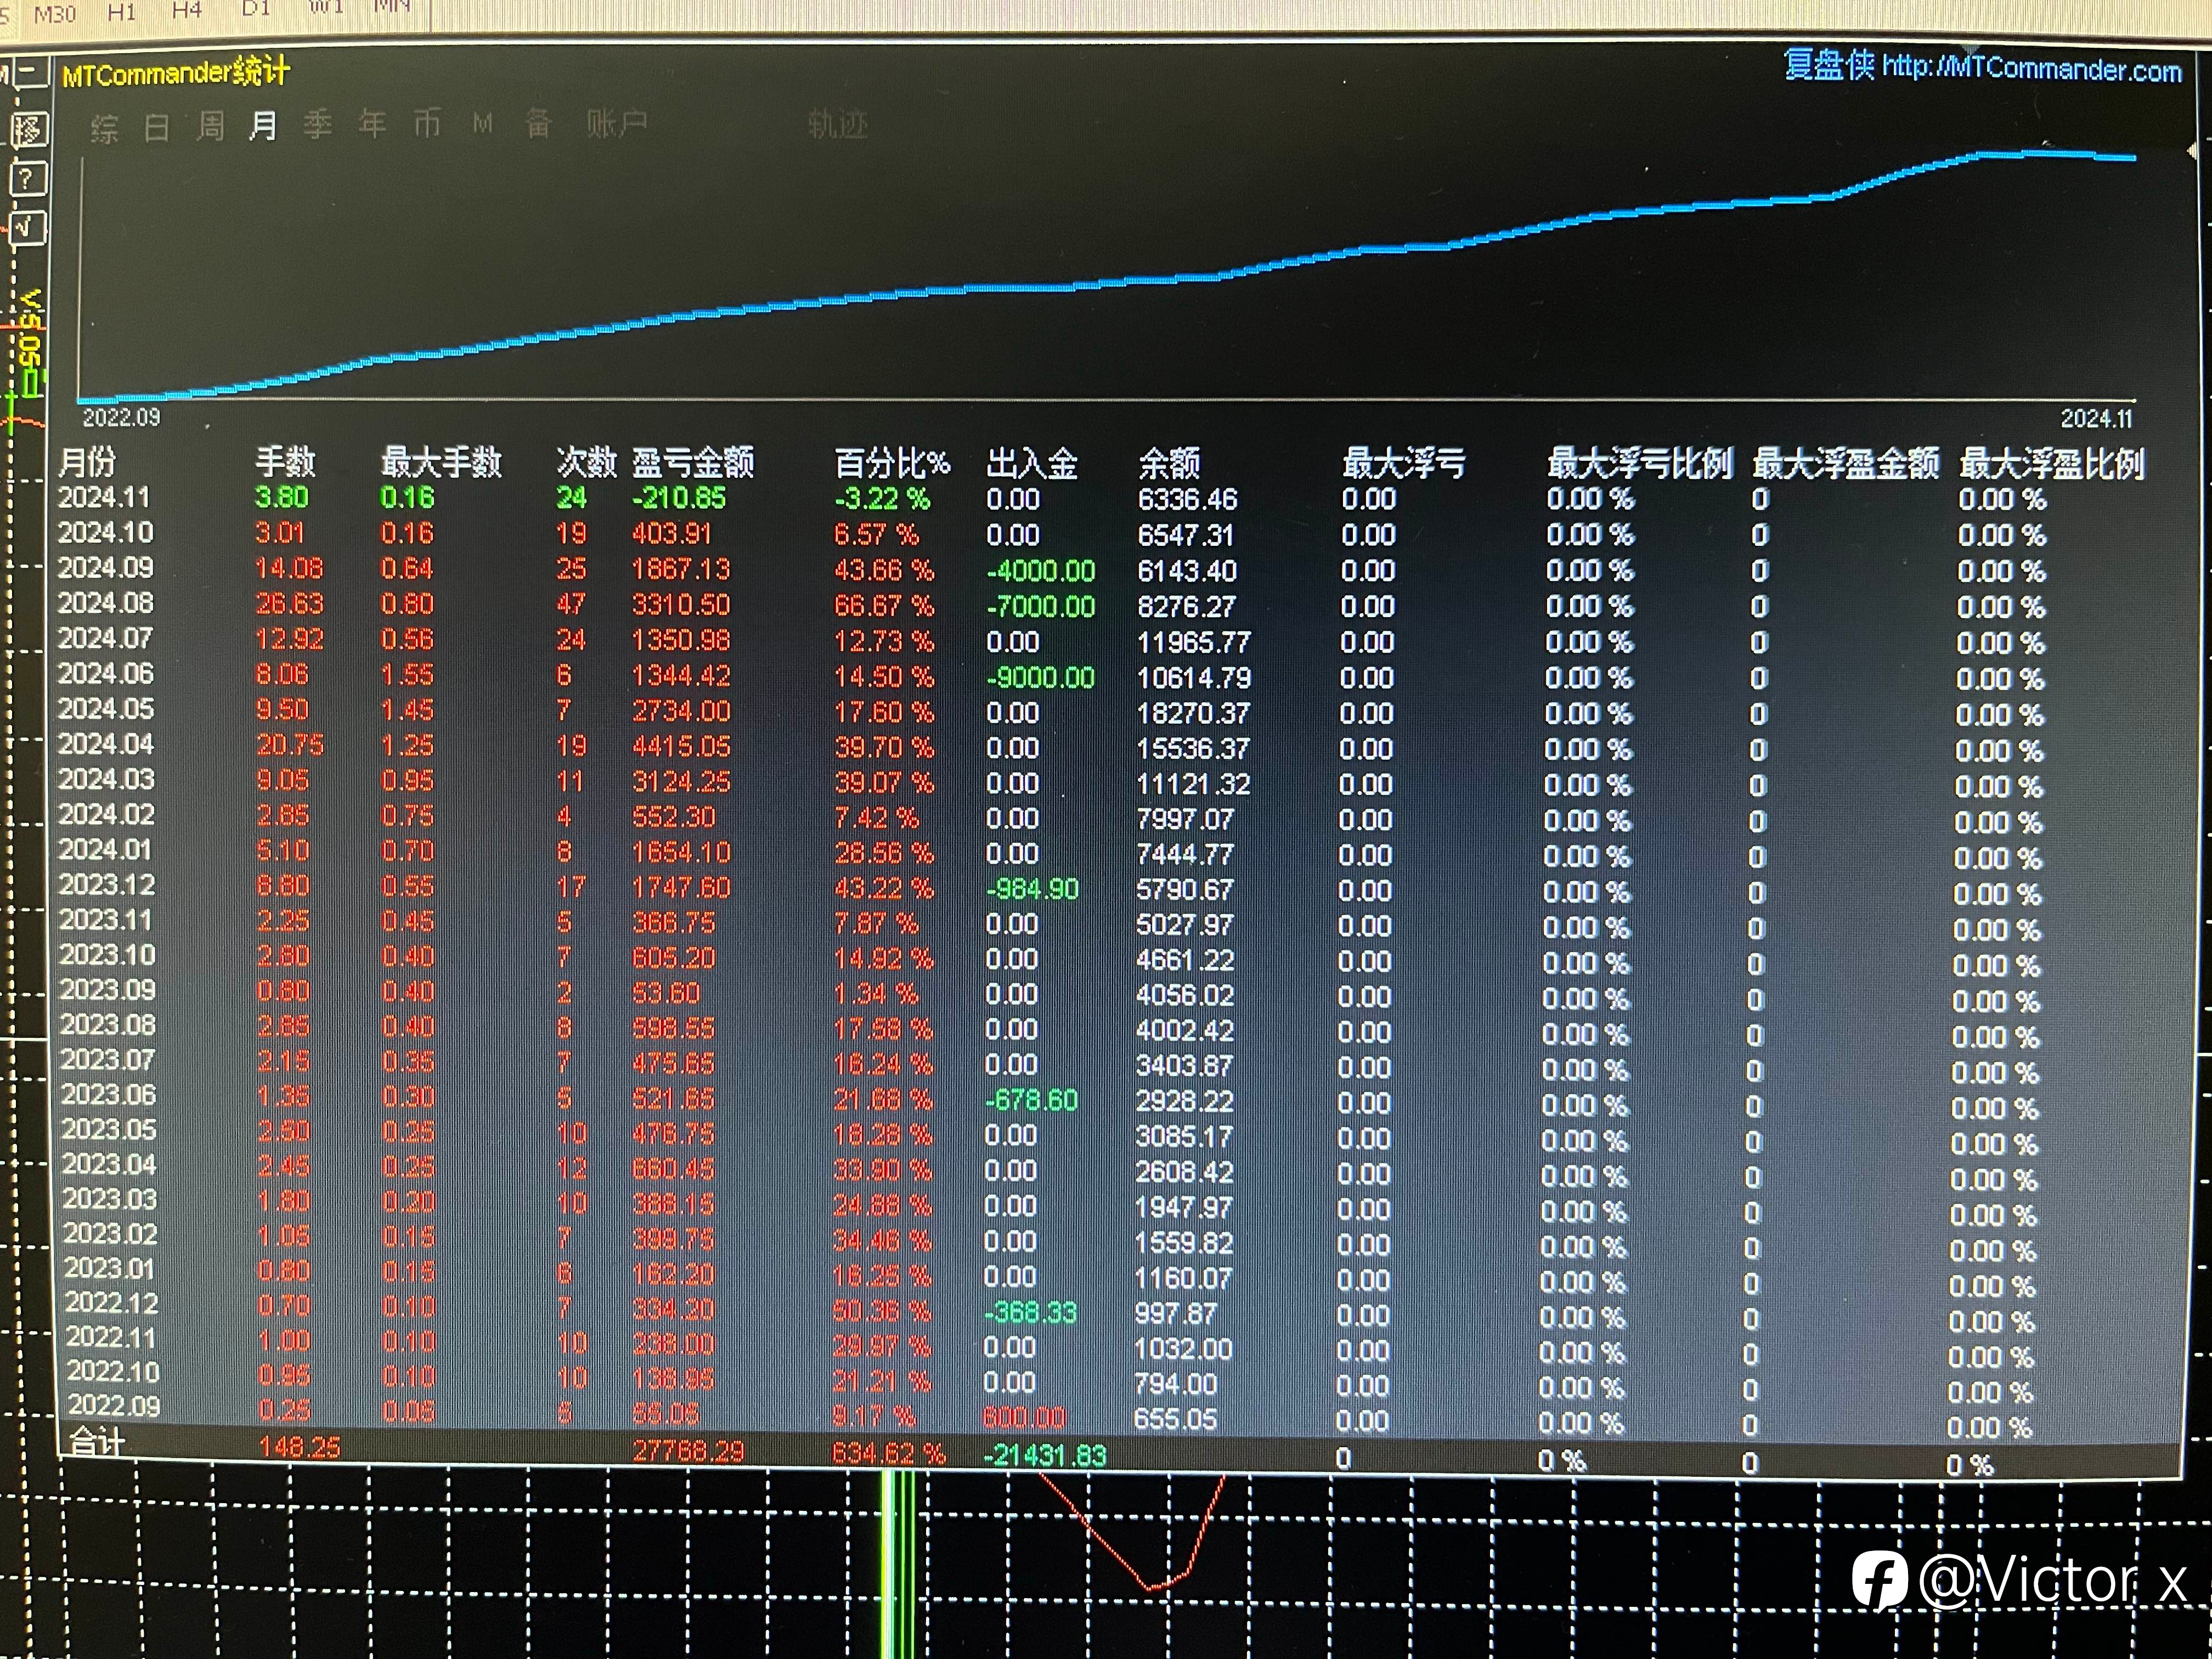The height and width of the screenshot is (1659, 2212).
Task: Click the MTCommander统计 panel title
Action: pos(176,73)
